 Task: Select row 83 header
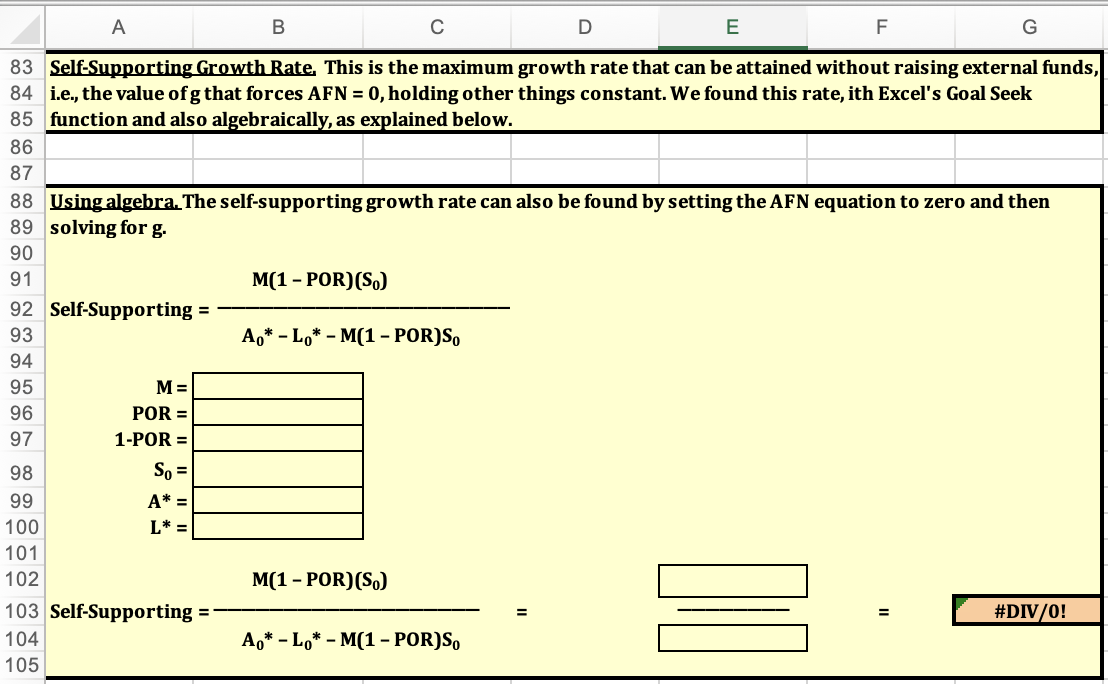[x=22, y=67]
